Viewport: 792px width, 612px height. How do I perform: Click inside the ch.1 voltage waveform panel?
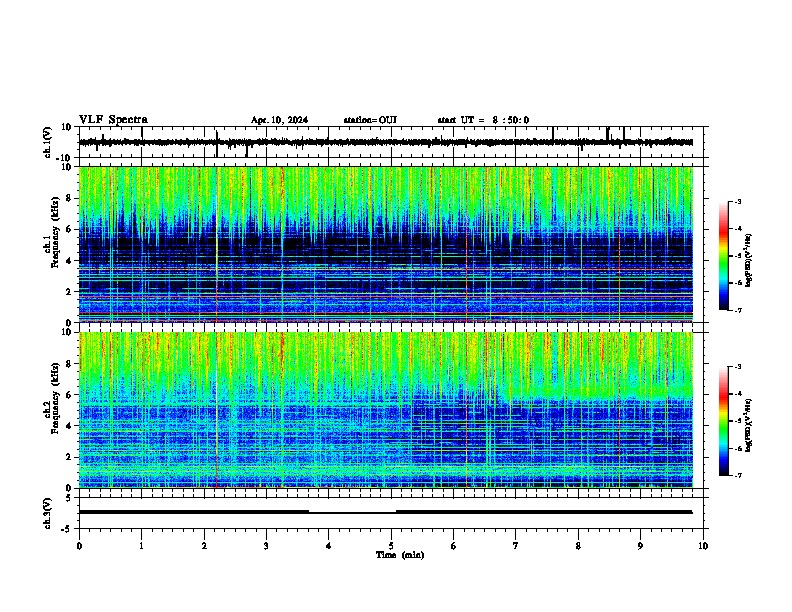(391, 142)
